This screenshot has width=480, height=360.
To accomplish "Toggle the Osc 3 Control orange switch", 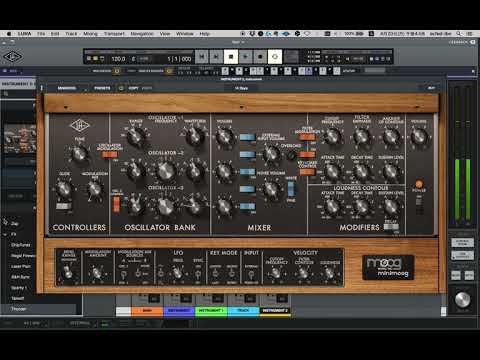I will 116,204.
